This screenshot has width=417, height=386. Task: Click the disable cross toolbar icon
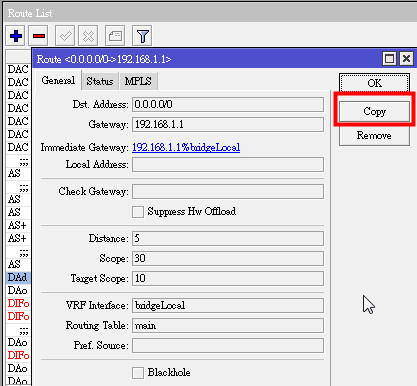88,36
